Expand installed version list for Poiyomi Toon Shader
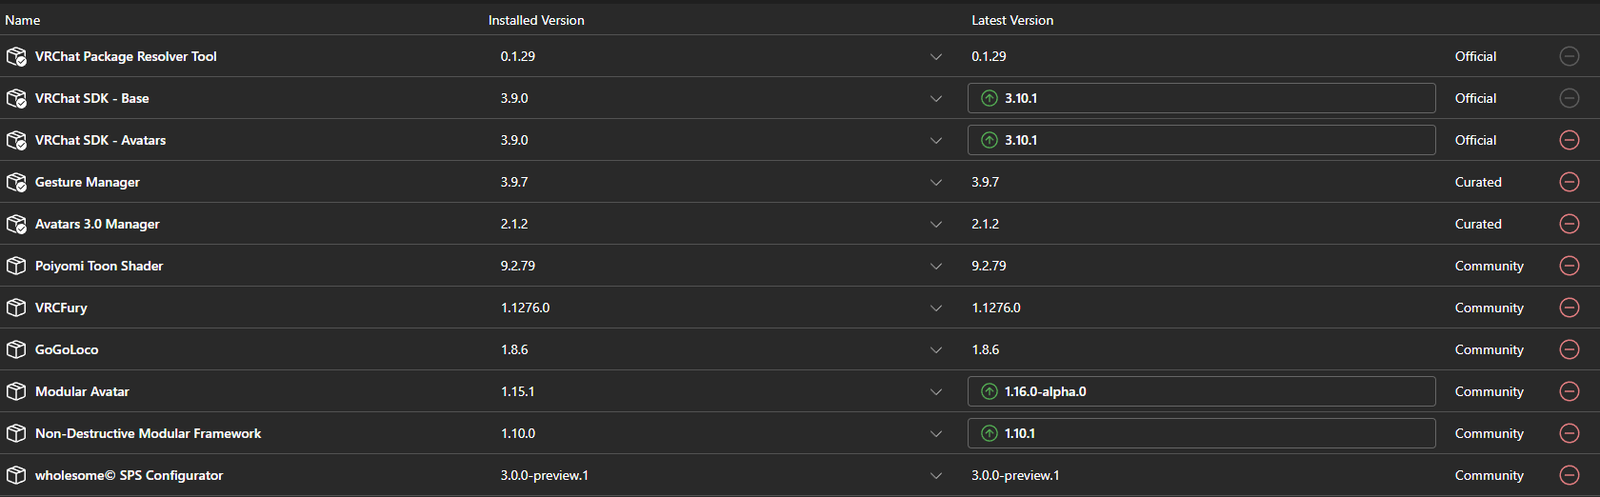Screen dimensions: 1600x497 (936, 266)
